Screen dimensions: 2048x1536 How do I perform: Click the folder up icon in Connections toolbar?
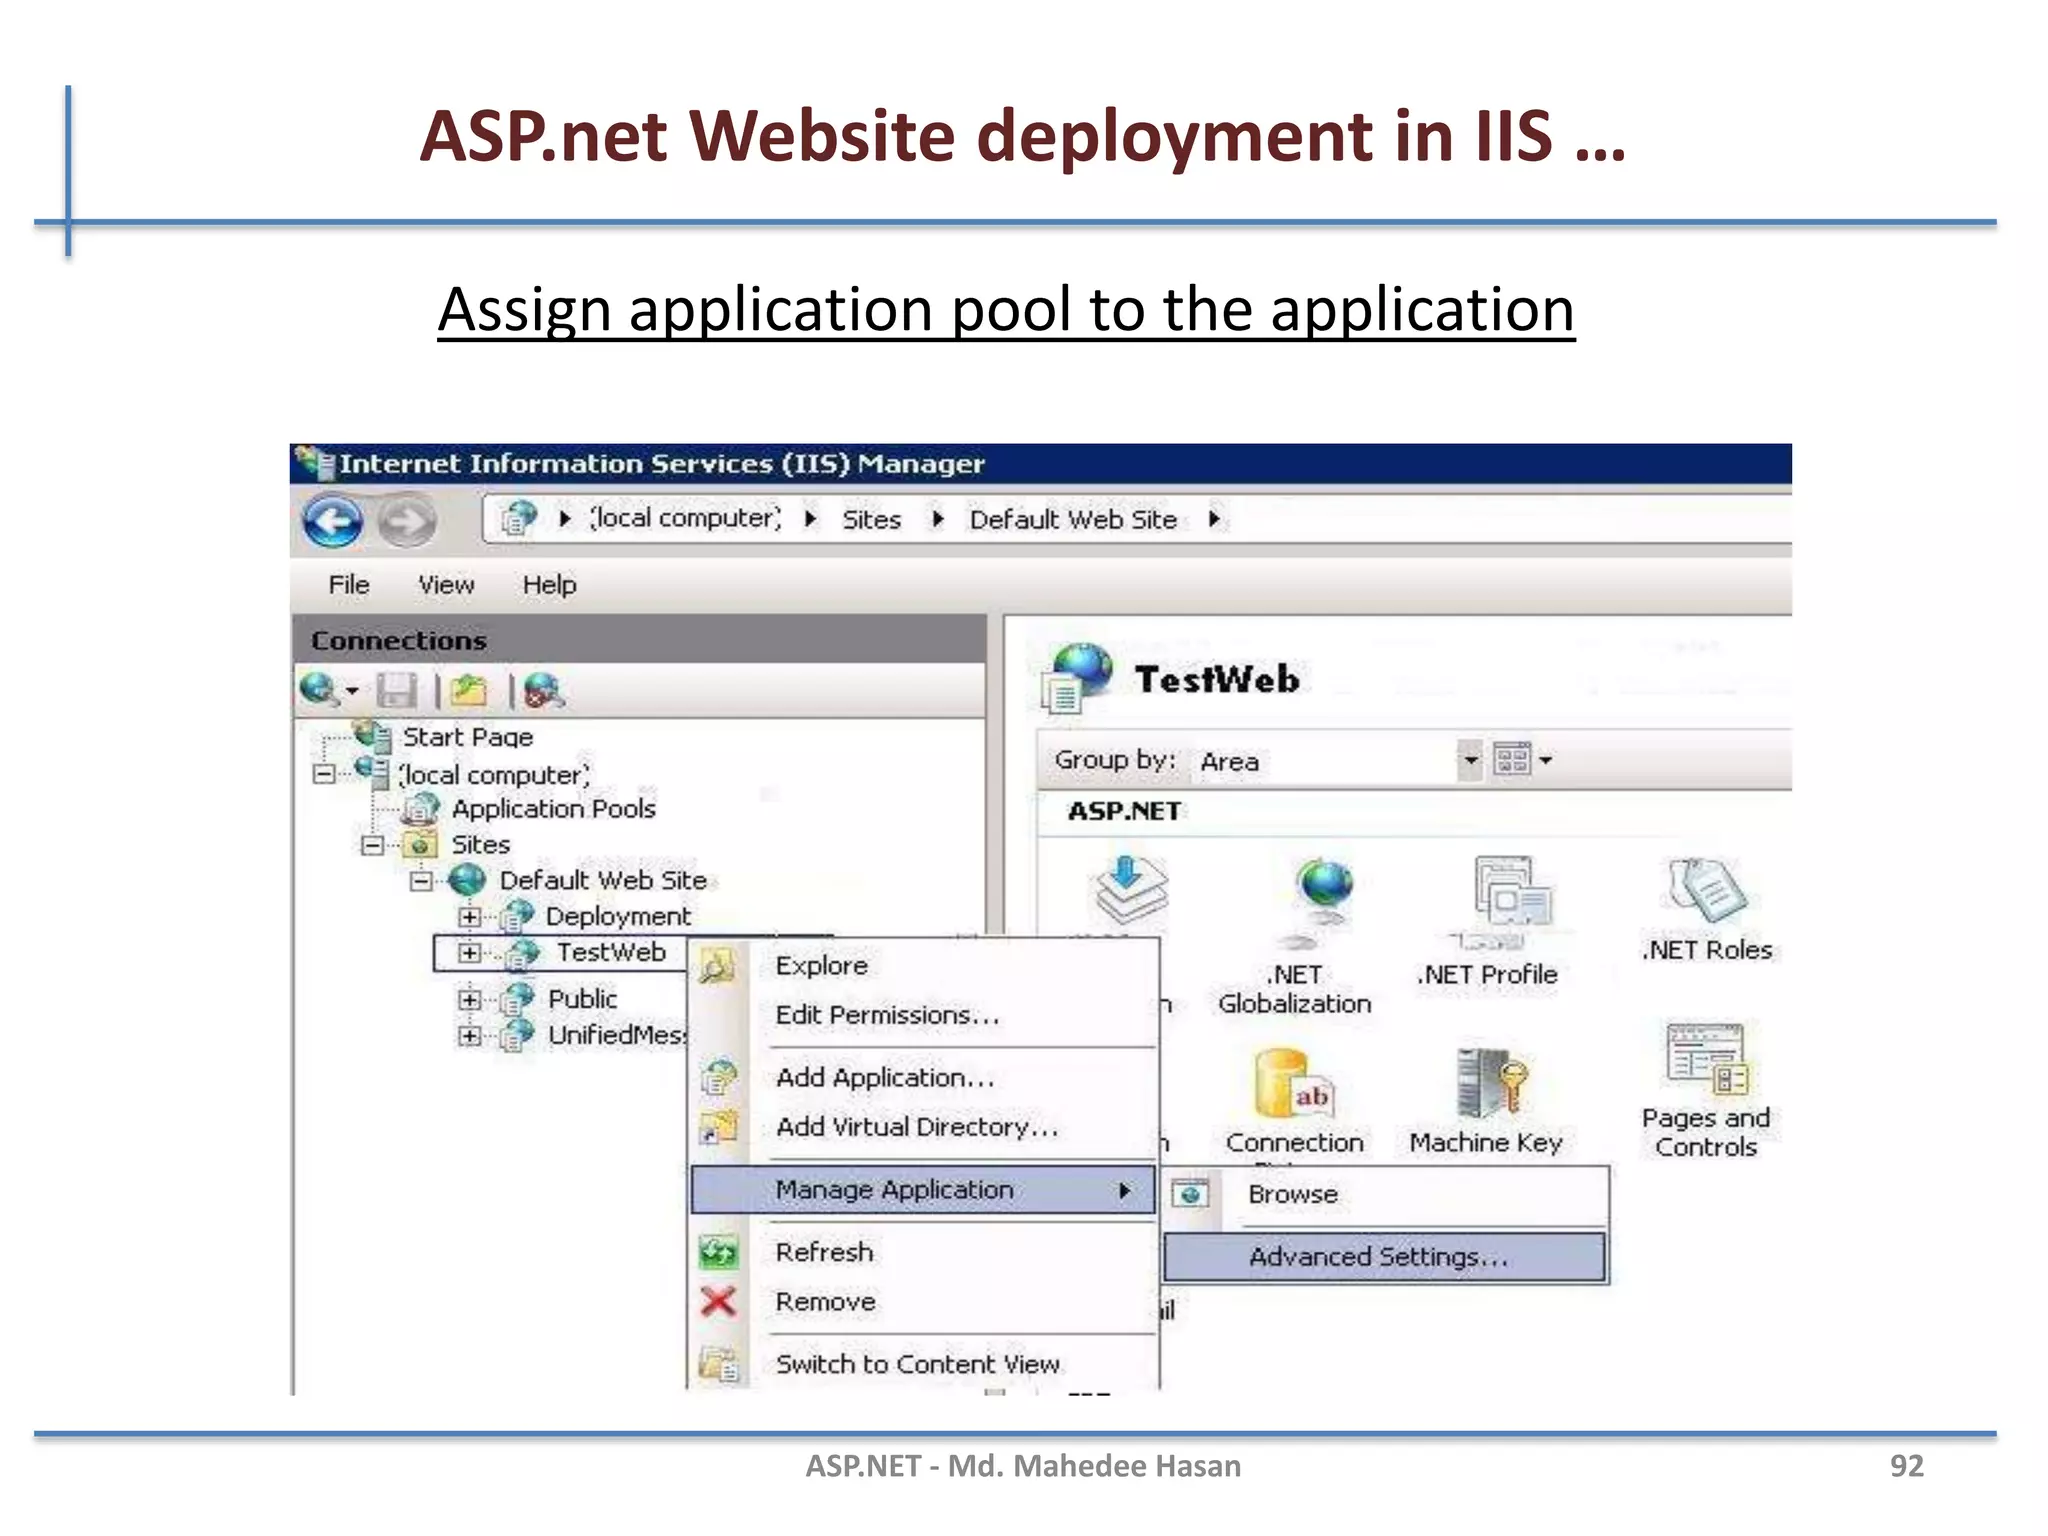[x=469, y=691]
